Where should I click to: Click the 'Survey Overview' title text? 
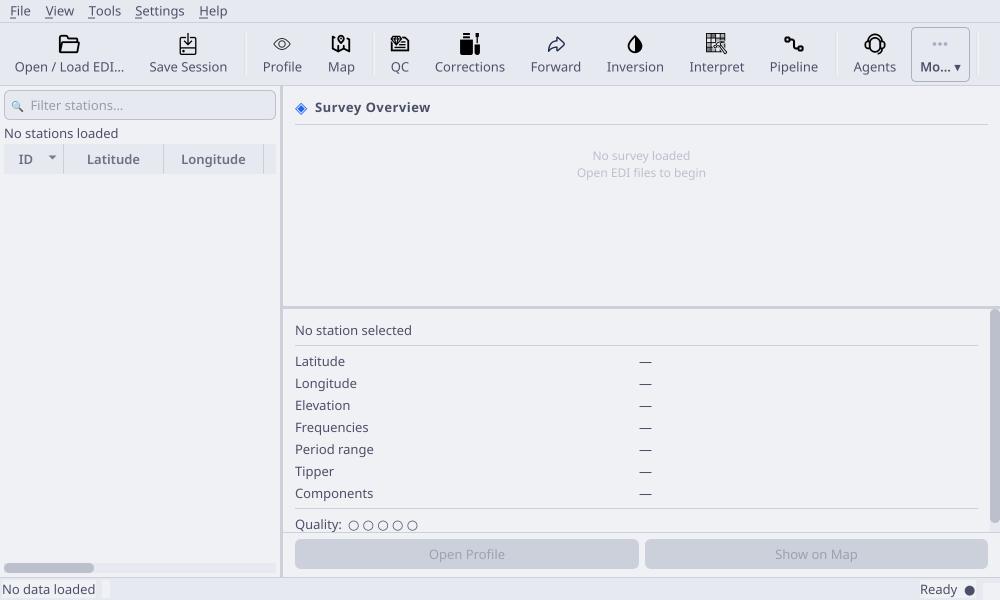[x=372, y=107]
